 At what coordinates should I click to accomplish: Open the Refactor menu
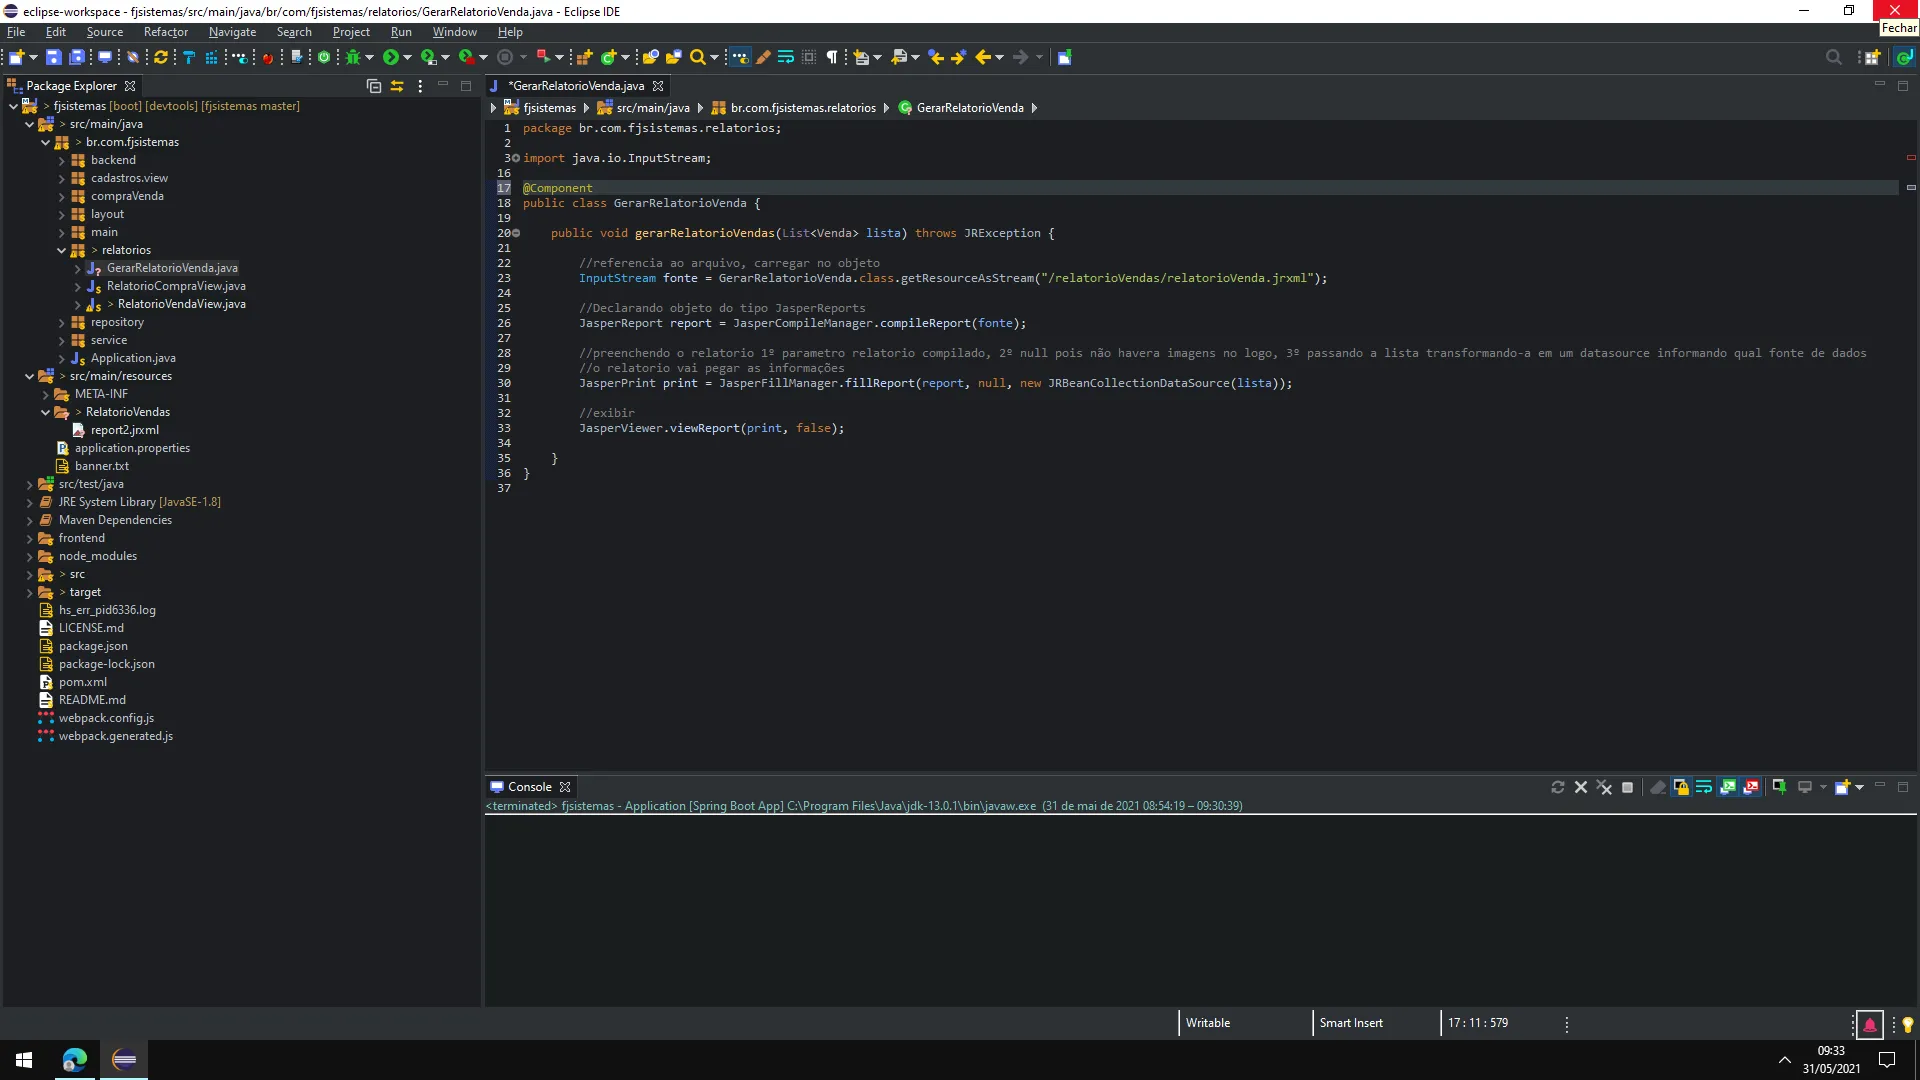[x=165, y=32]
